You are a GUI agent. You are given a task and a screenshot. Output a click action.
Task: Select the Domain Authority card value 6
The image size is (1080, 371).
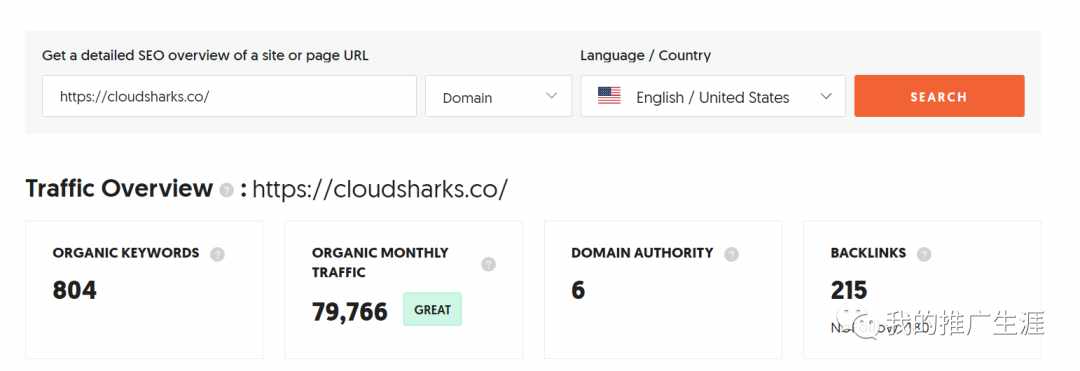[x=578, y=290]
